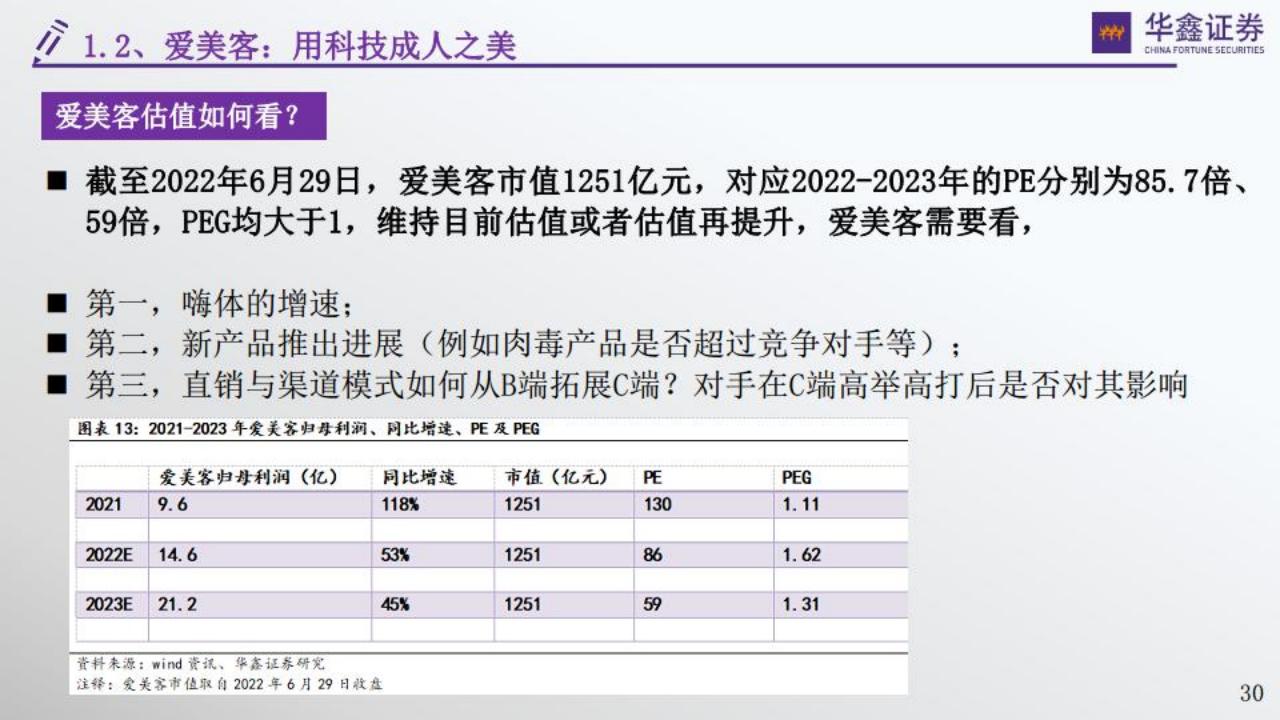Select the 爱美客归母利润（亿） column header
The width and height of the screenshot is (1280, 720).
(x=248, y=477)
